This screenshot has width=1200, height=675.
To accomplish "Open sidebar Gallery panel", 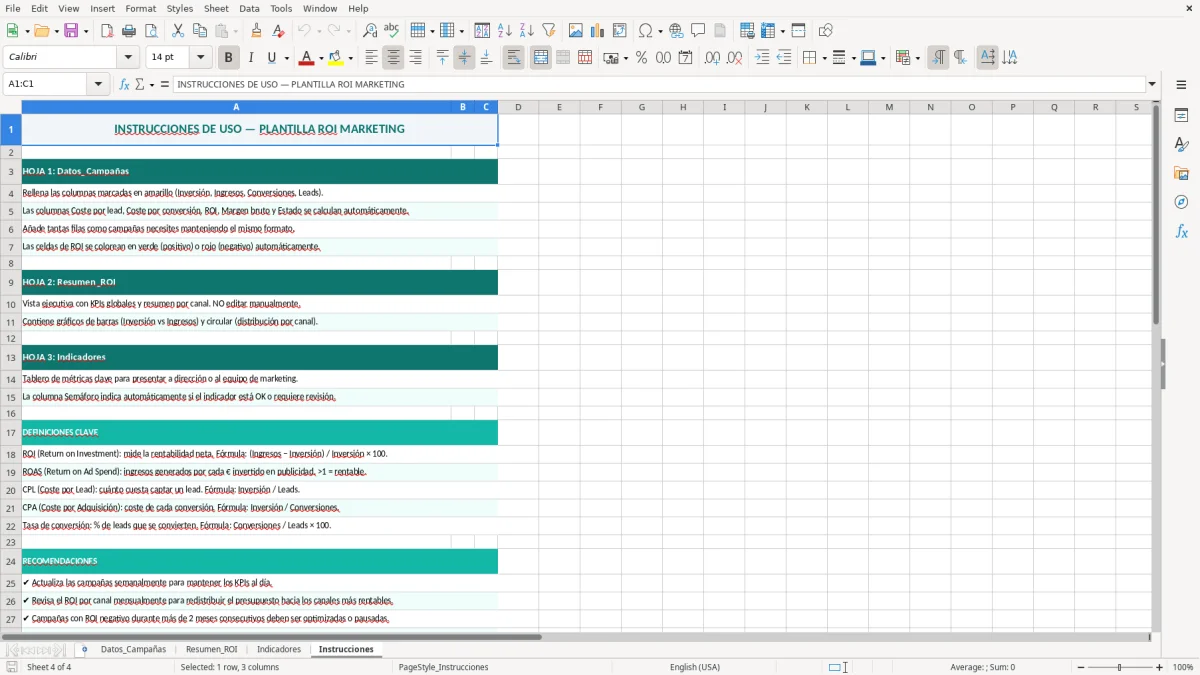I will (1181, 173).
